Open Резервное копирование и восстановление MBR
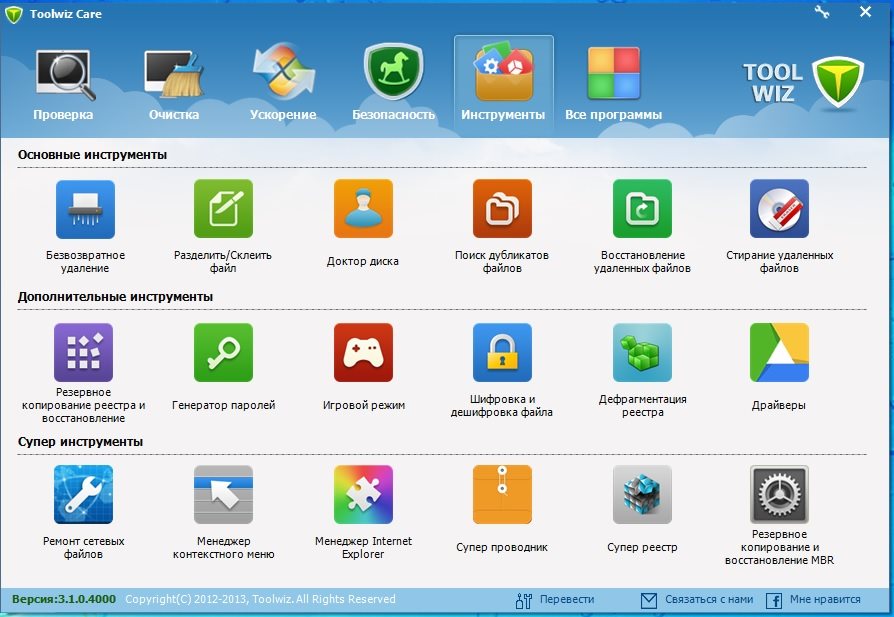 tap(779, 494)
